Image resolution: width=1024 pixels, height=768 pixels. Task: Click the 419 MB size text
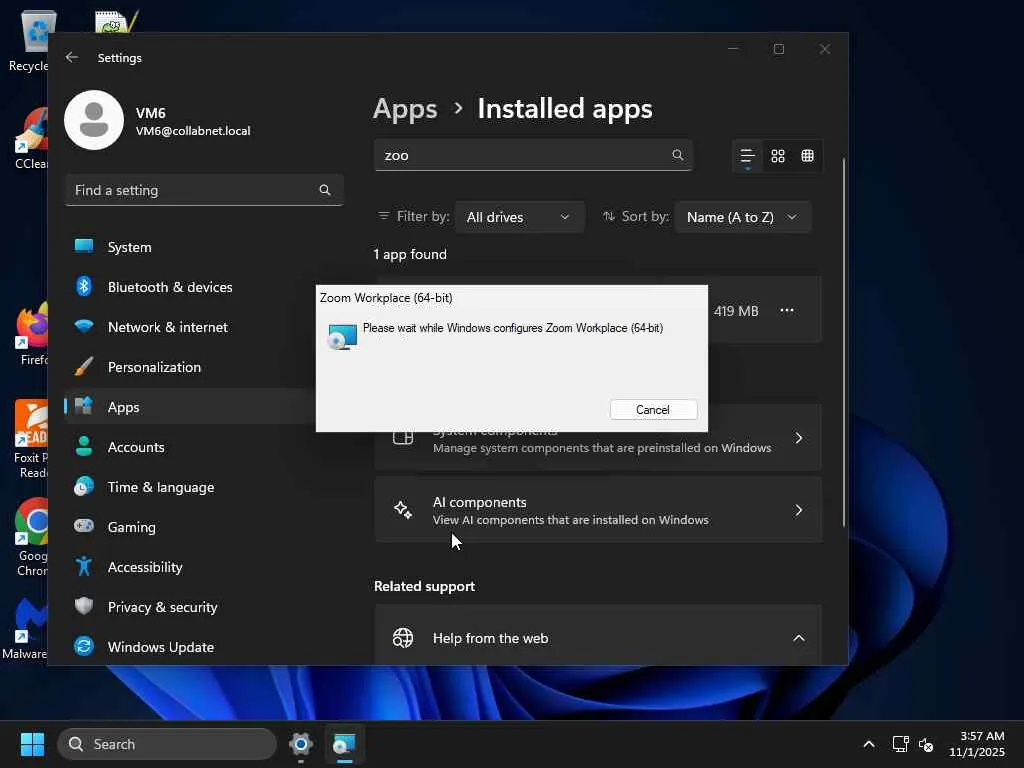[x=736, y=311]
